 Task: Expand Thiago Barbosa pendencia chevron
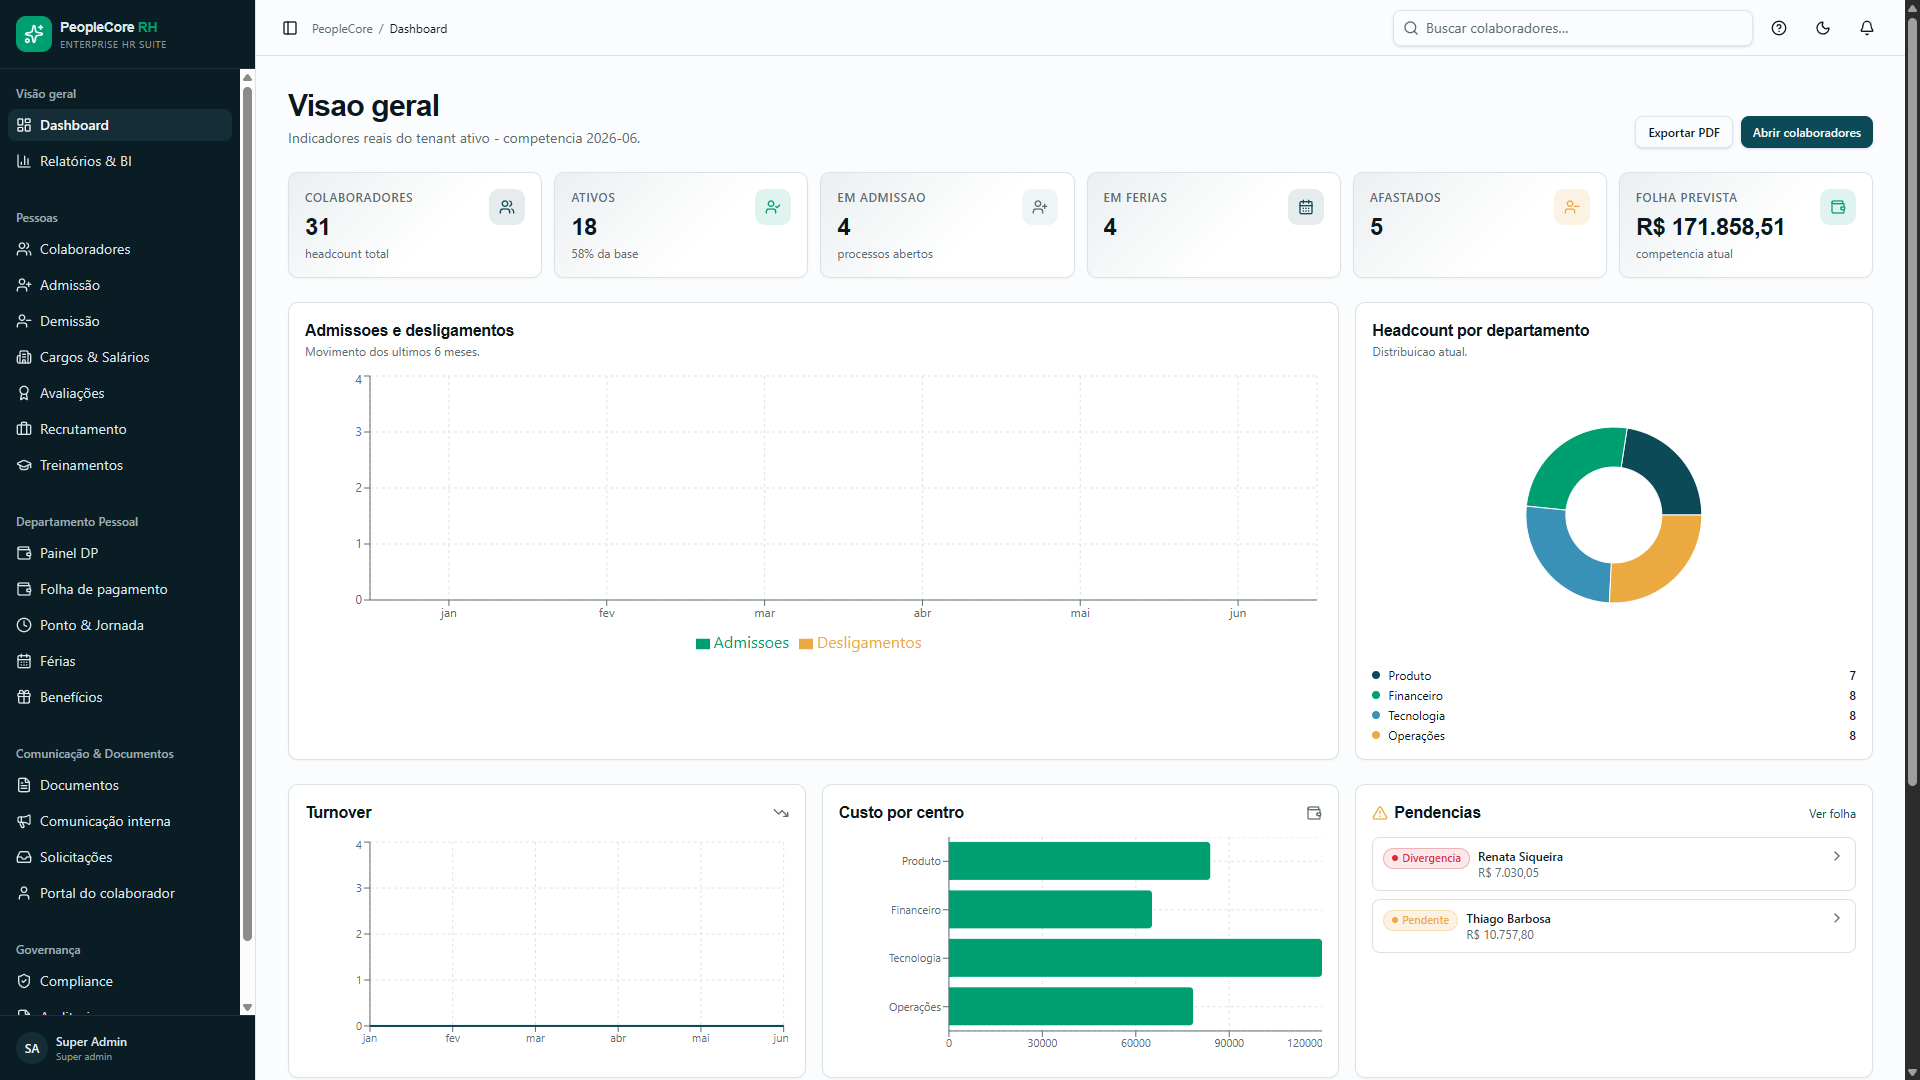tap(1836, 918)
